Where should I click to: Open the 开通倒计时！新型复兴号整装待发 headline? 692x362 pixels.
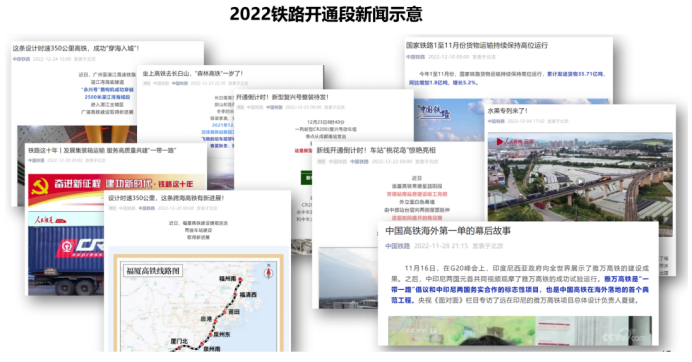[x=282, y=97]
